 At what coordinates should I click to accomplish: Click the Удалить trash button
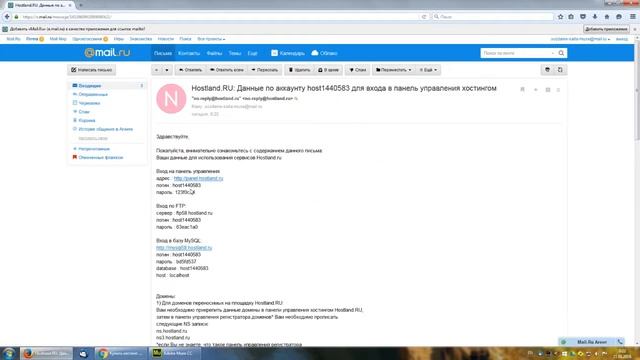300,70
